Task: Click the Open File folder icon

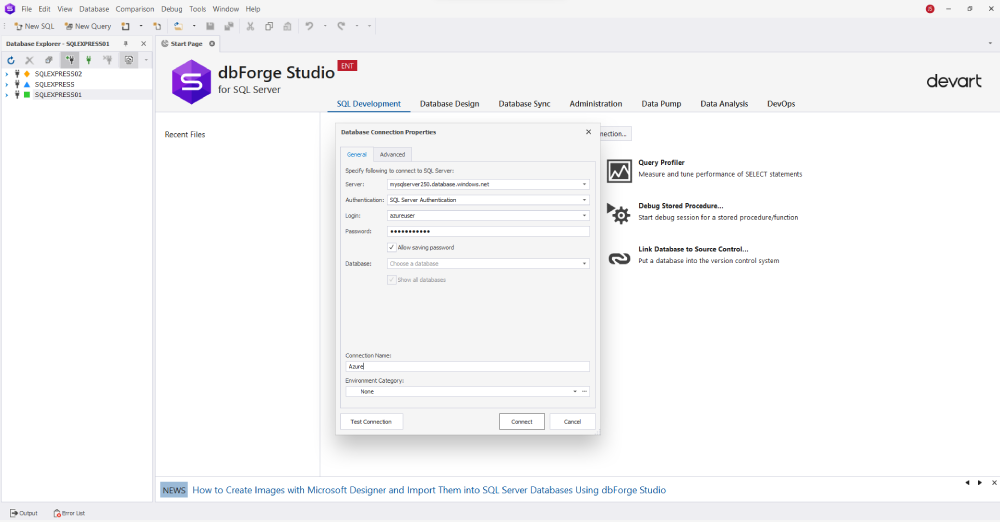Action: (179, 26)
